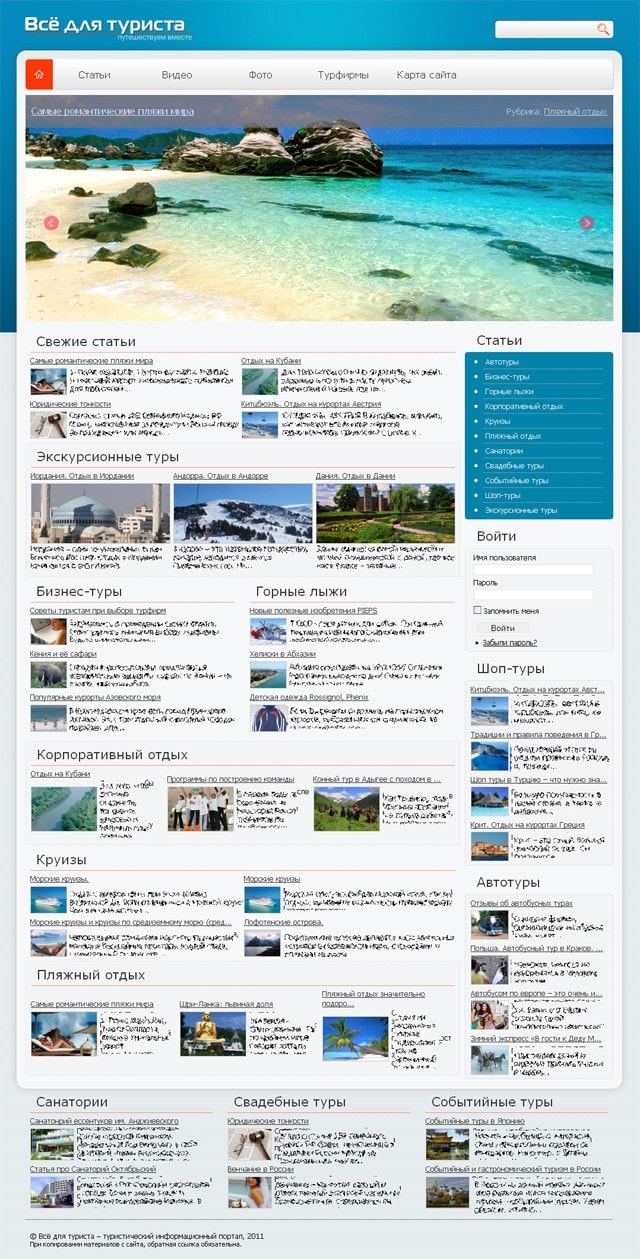Open Событийные туры в Японию article

(x=475, y=1122)
